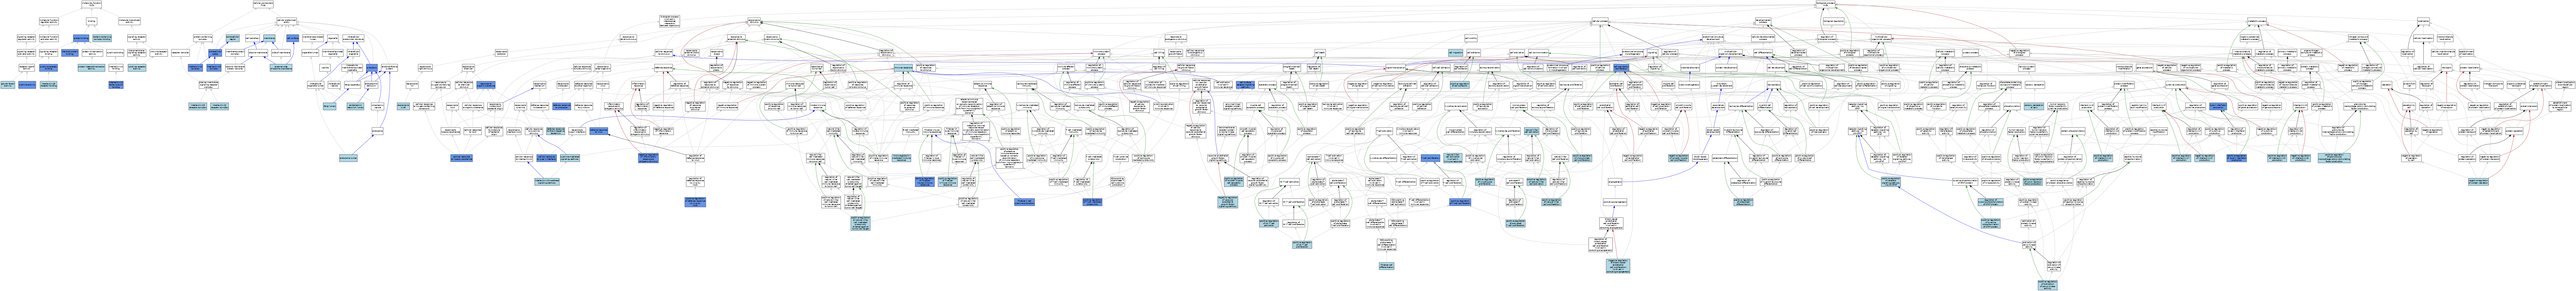Select the extracellular region node

click(x=233, y=38)
